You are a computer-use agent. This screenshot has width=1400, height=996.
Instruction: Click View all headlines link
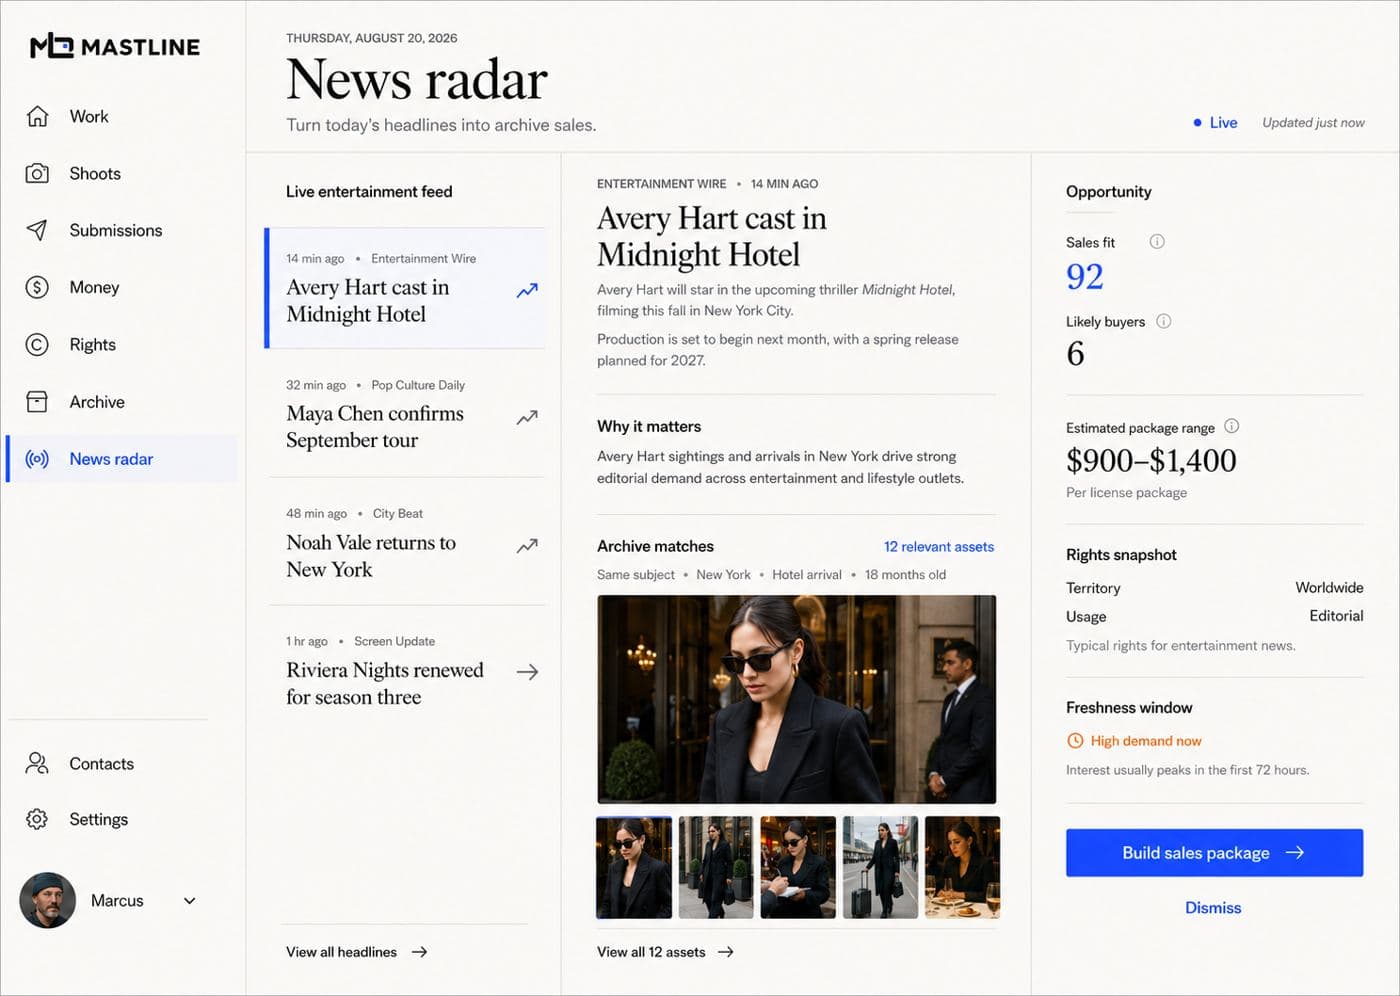pos(357,952)
